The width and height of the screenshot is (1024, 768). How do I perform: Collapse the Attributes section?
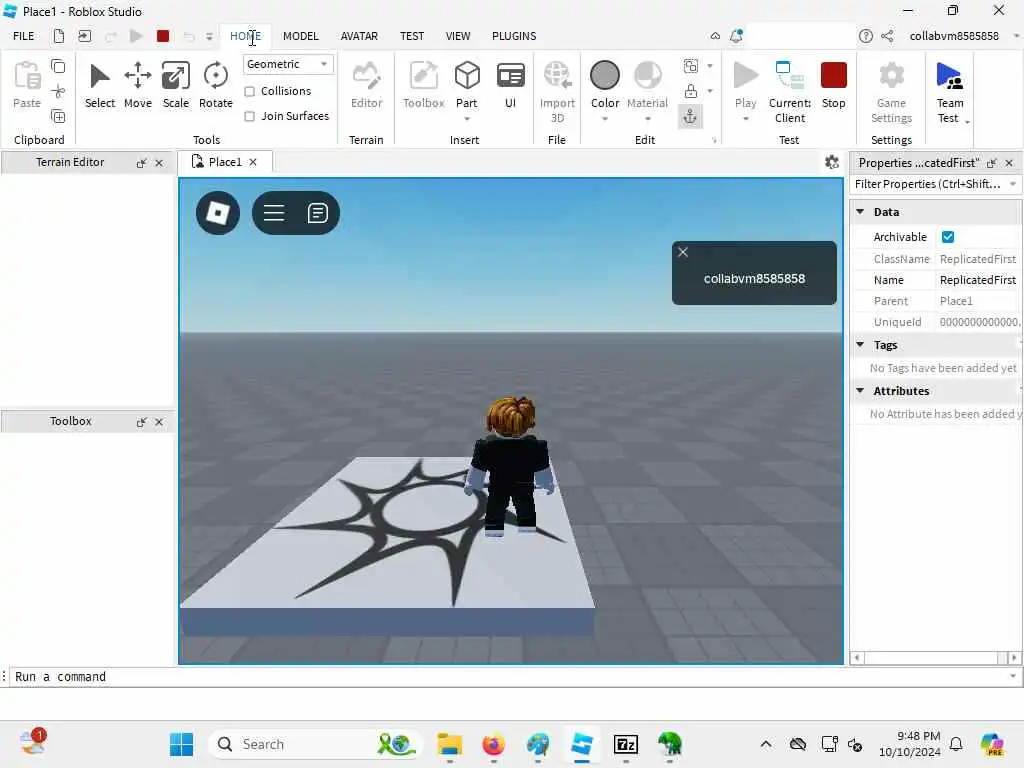pos(860,391)
